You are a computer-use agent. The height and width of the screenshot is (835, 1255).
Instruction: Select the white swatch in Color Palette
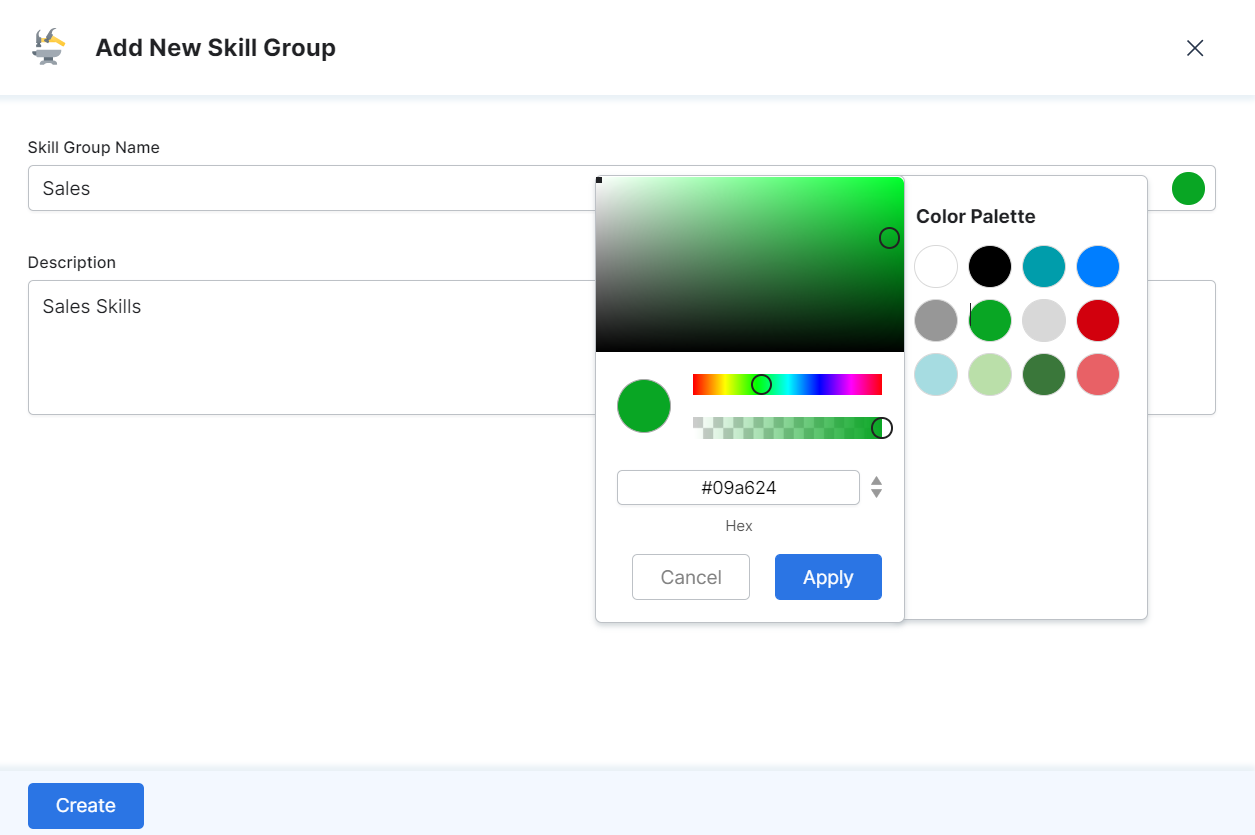(x=936, y=266)
